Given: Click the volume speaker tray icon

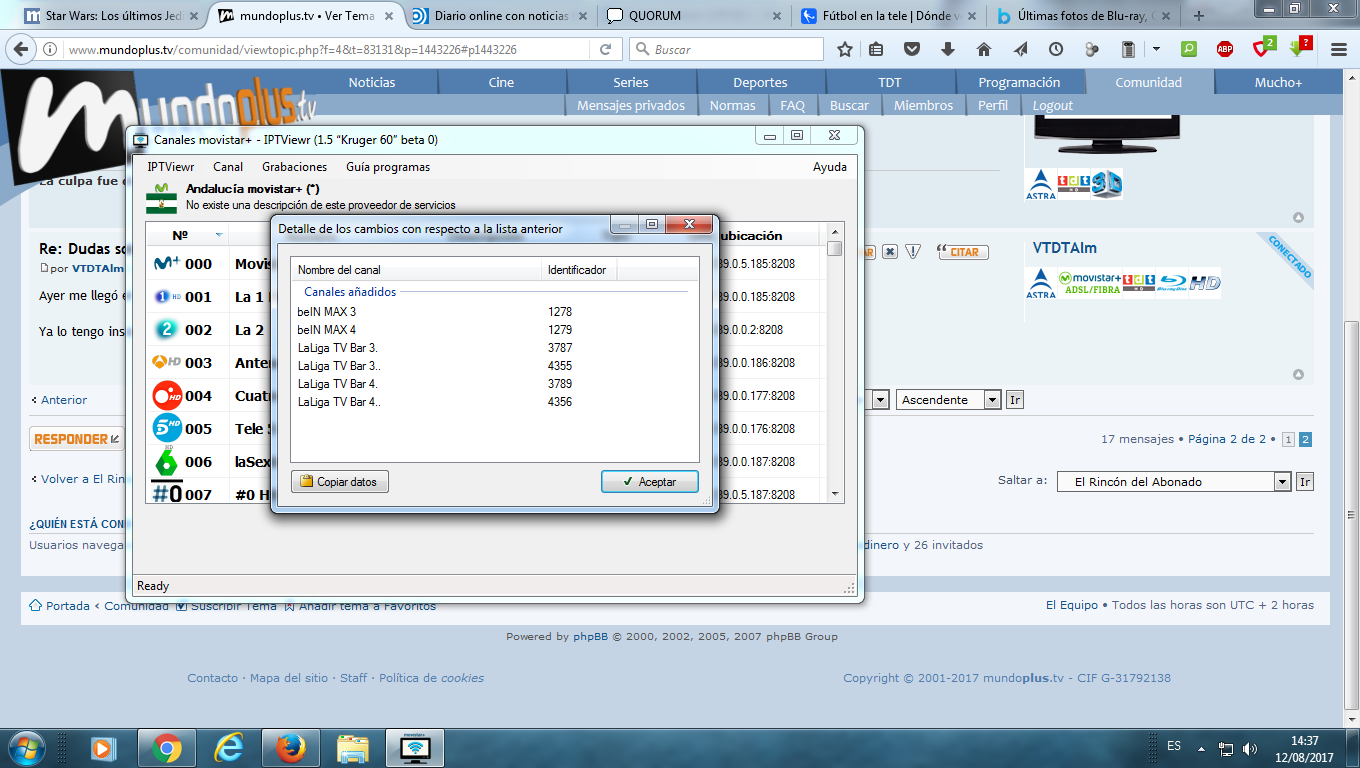Looking at the screenshot, I should (1249, 748).
